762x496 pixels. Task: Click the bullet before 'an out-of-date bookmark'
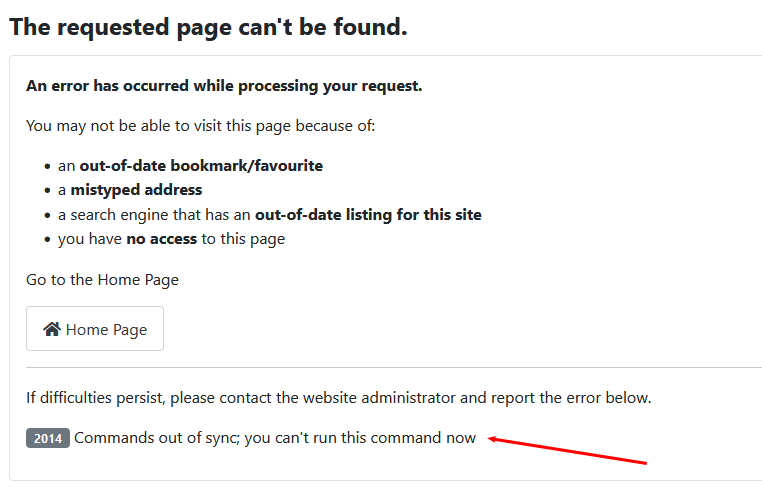pyautogui.click(x=47, y=166)
